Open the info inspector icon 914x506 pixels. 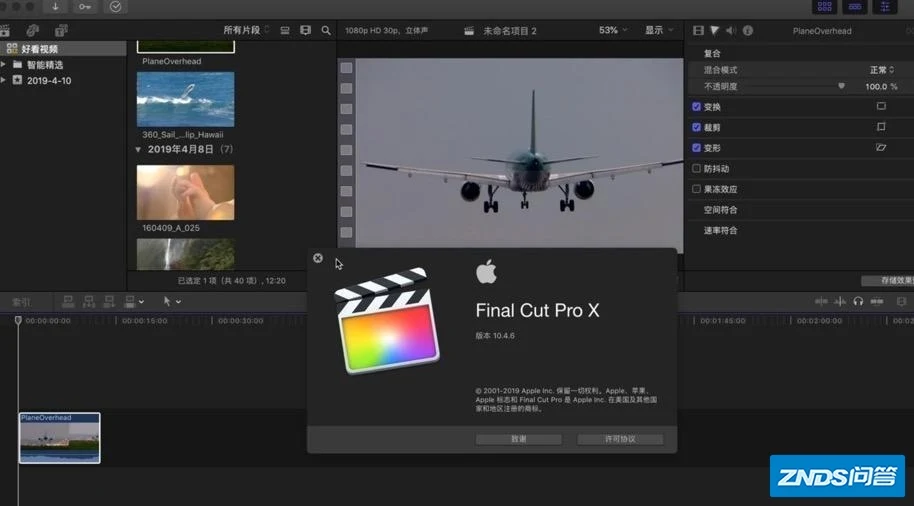pos(748,30)
